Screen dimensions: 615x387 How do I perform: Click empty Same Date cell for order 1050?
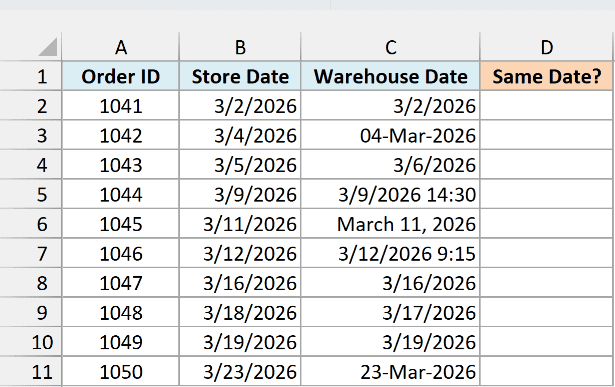547,372
